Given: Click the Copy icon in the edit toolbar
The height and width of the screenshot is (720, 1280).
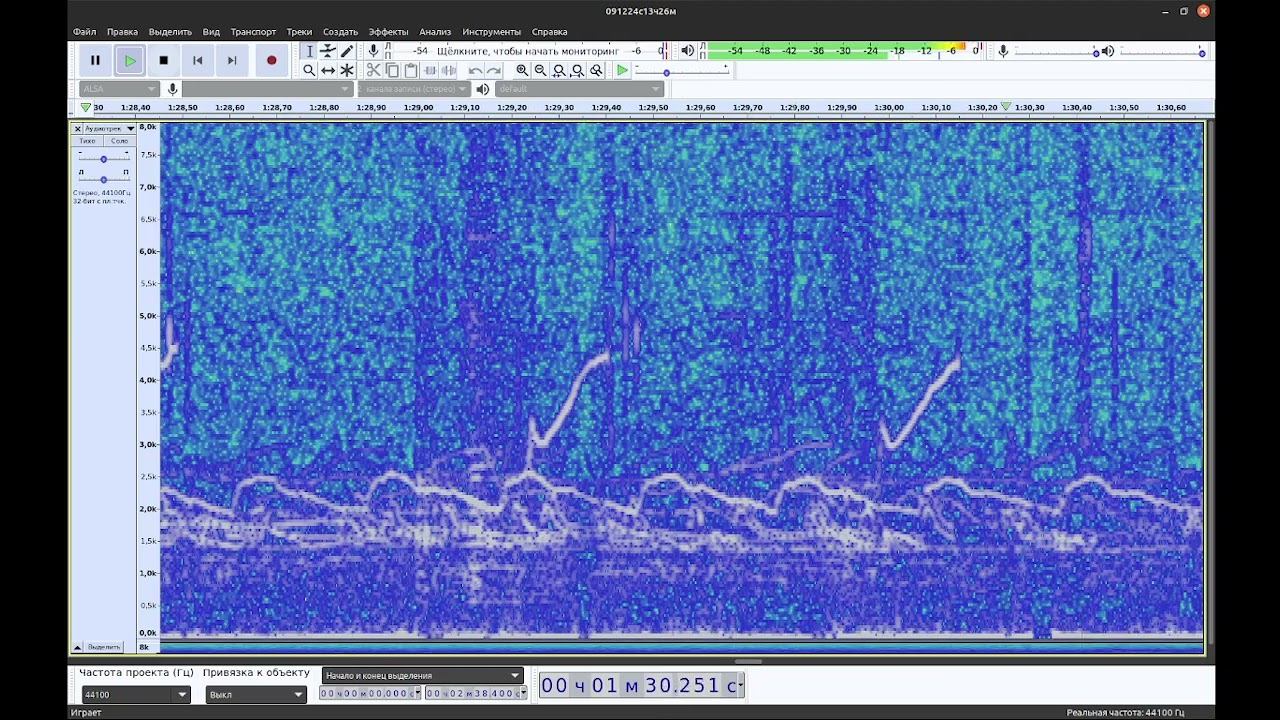Looking at the screenshot, I should coord(392,70).
